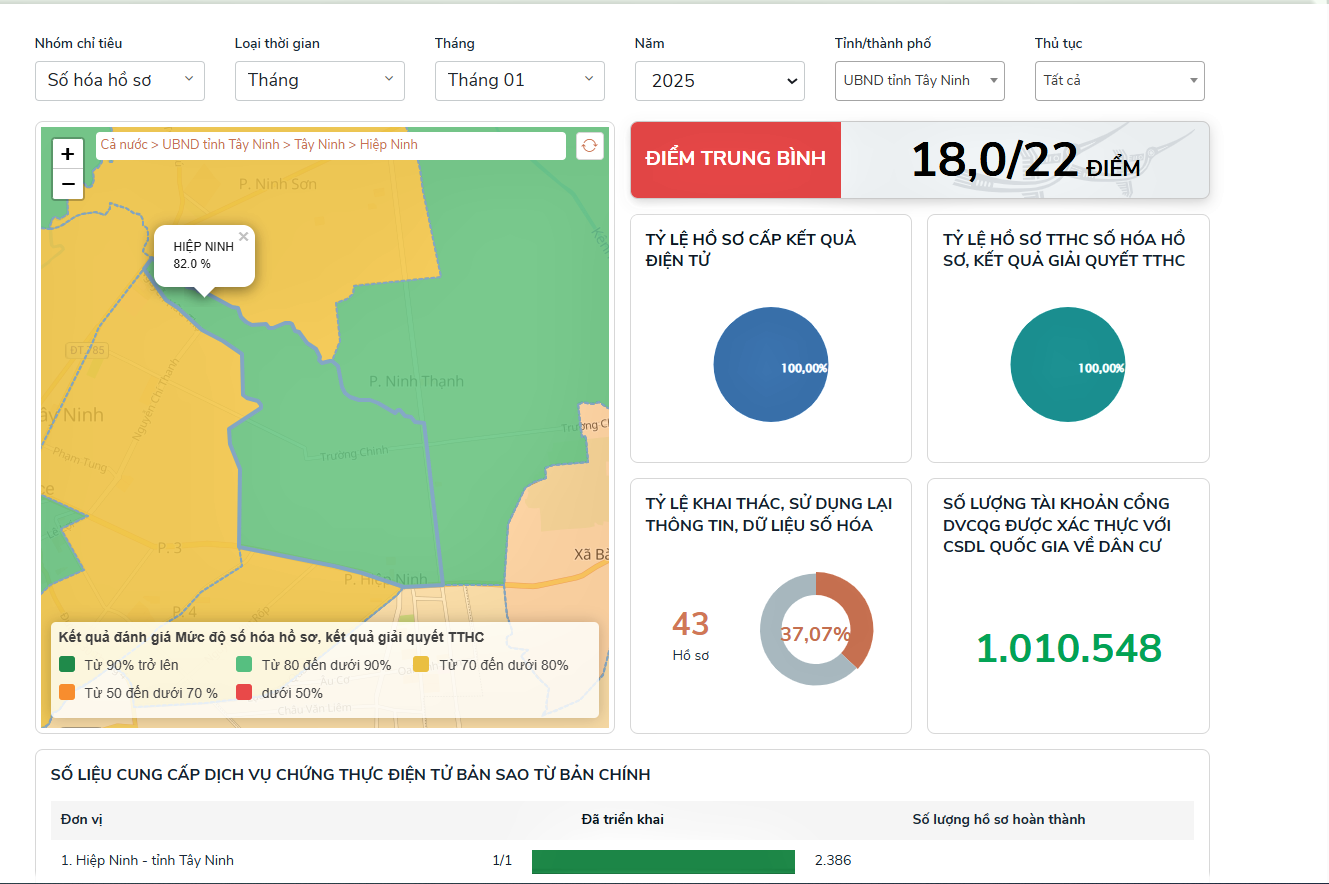Image resolution: width=1329 pixels, height=884 pixels.
Task: Click the 1.010.548 accounts figure
Action: coord(1069,648)
